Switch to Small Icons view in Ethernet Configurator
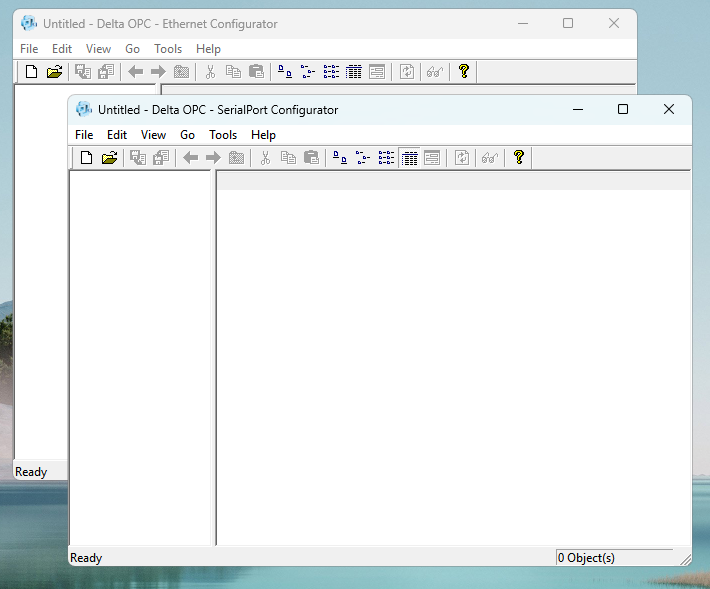 point(308,72)
